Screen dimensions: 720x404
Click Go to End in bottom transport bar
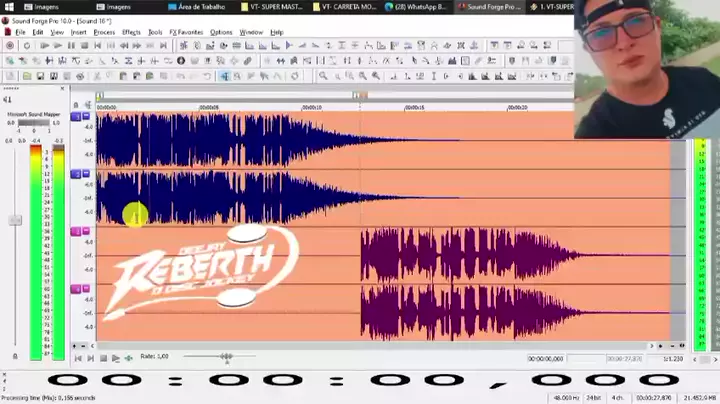pos(90,358)
